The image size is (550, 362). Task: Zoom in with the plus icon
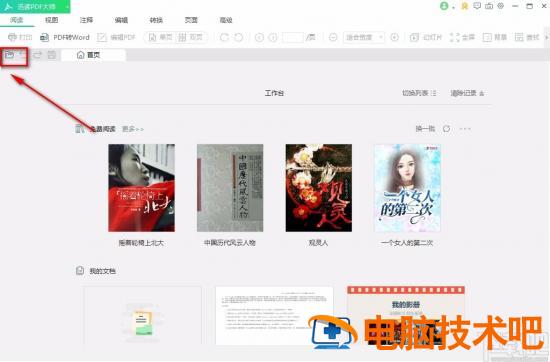pyautogui.click(x=395, y=37)
